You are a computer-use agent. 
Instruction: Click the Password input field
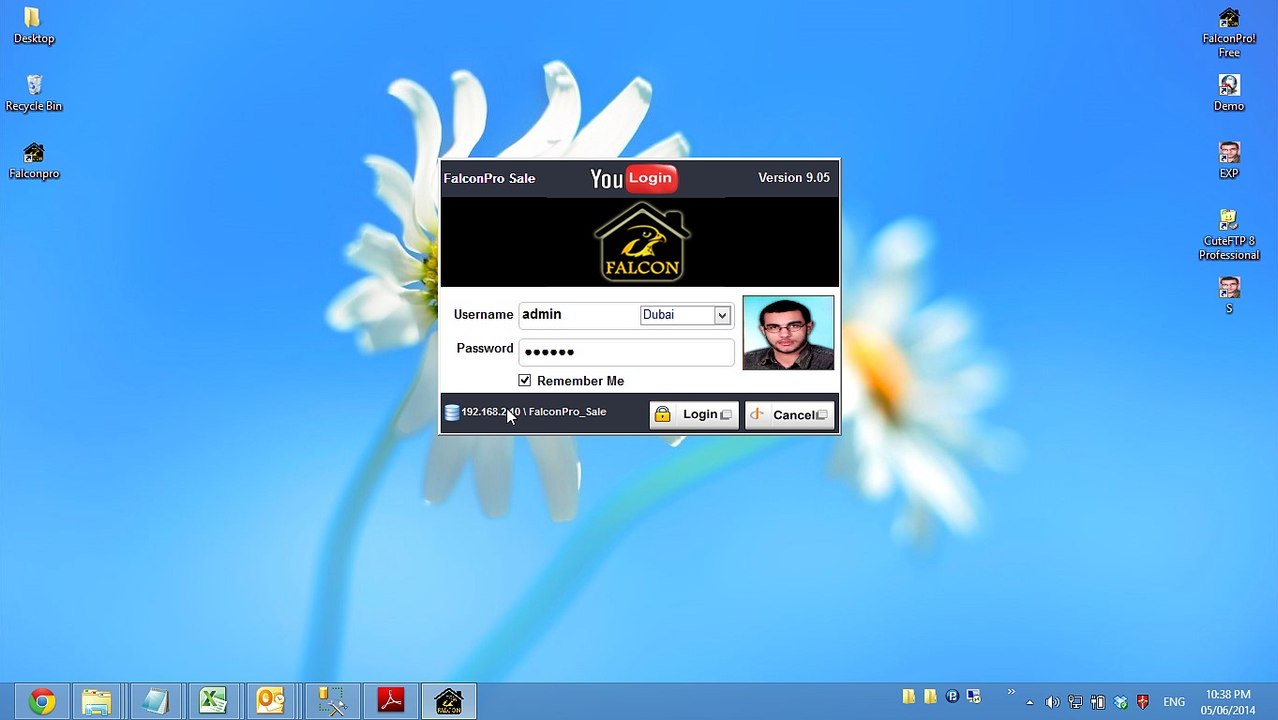[x=627, y=351]
